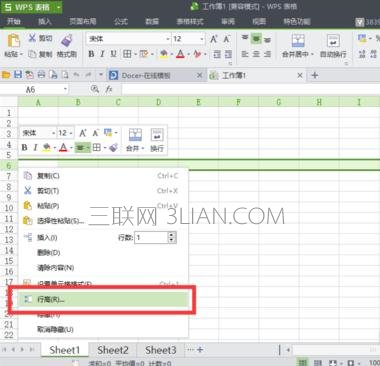Viewport: 380px width, 366px height.
Task: Close the 工作簿1 document tab
Action: tap(300, 75)
